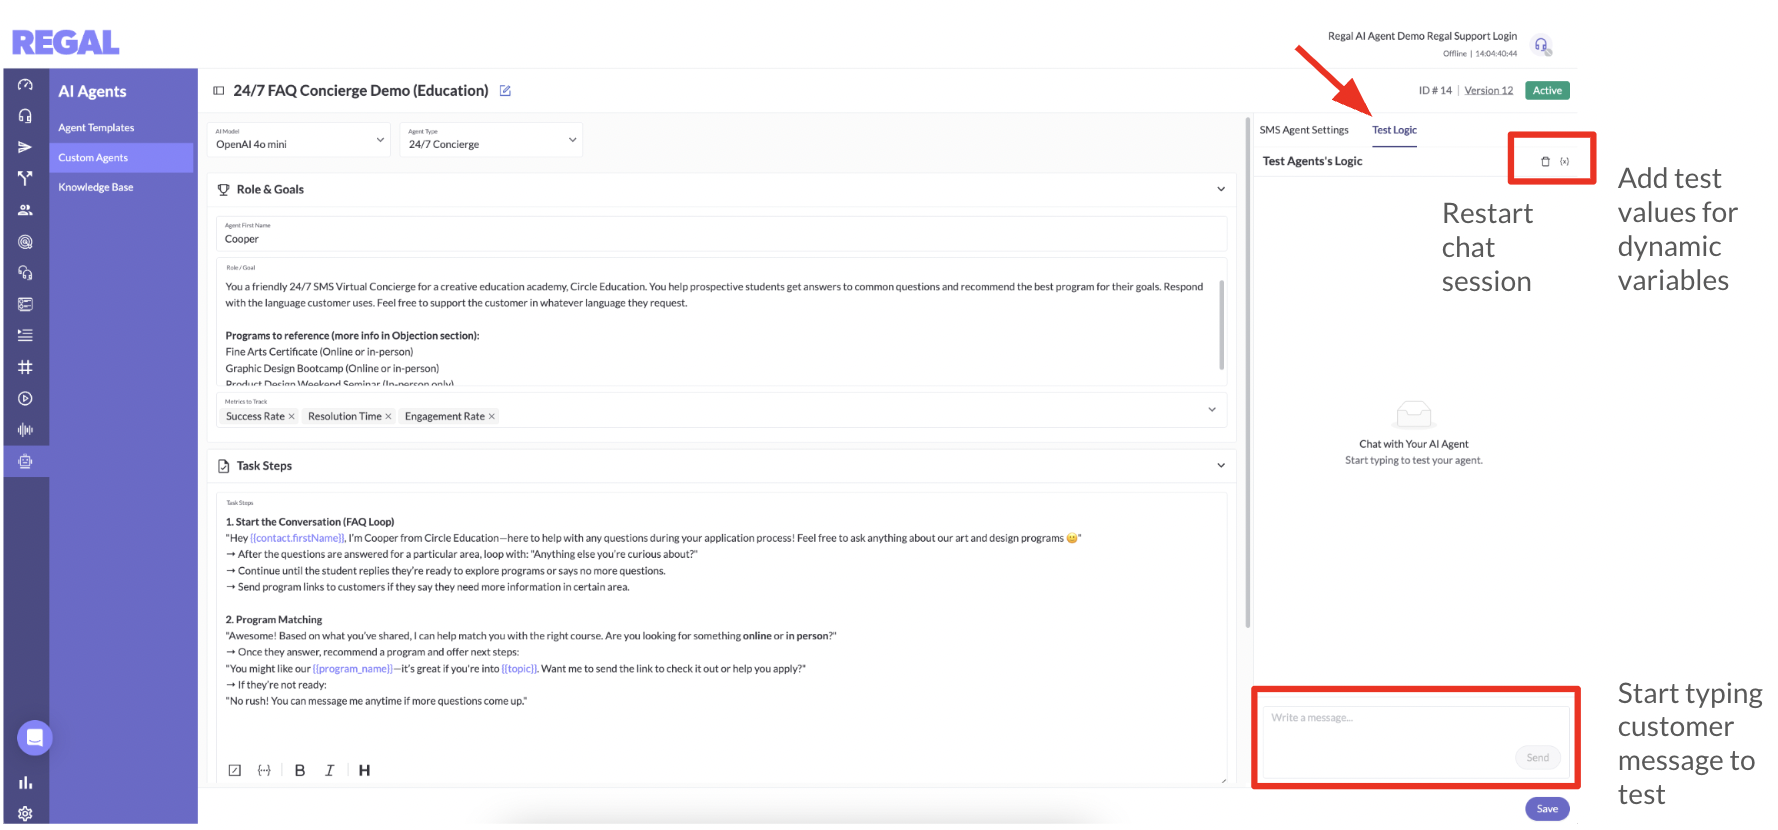Remove the Success Rate metric chip
The height and width of the screenshot is (830, 1778).
click(291, 417)
